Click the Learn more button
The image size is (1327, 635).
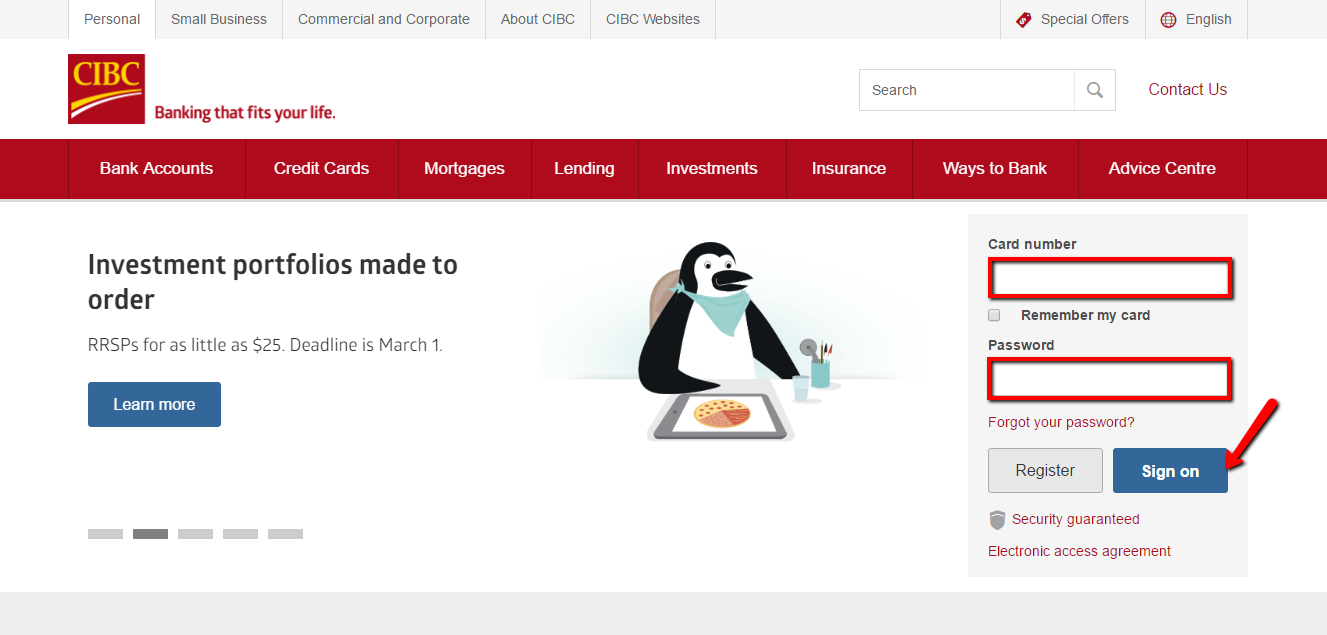tap(154, 404)
